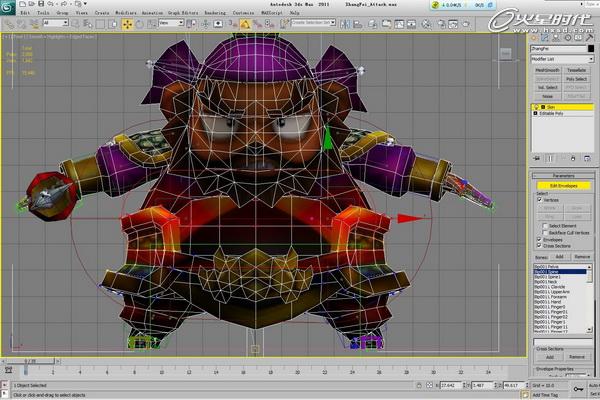
Task: Expand the Skin modifier sub-object tree
Action: click(x=543, y=107)
